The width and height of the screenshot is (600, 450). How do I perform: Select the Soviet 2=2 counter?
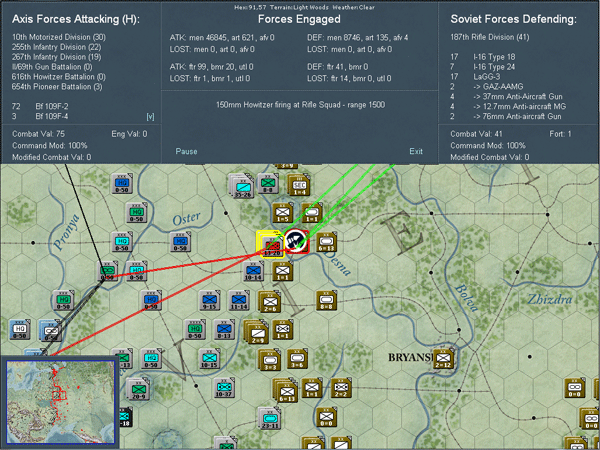coord(341,388)
